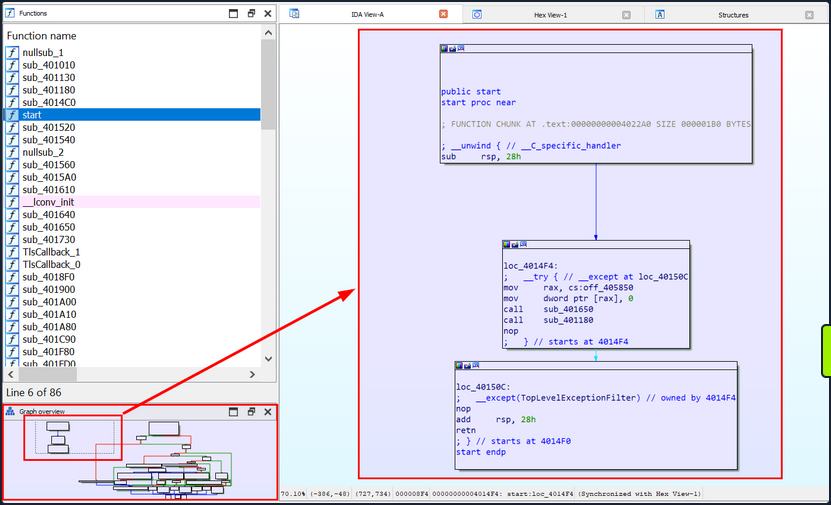Select function sub_401A80

132,326
